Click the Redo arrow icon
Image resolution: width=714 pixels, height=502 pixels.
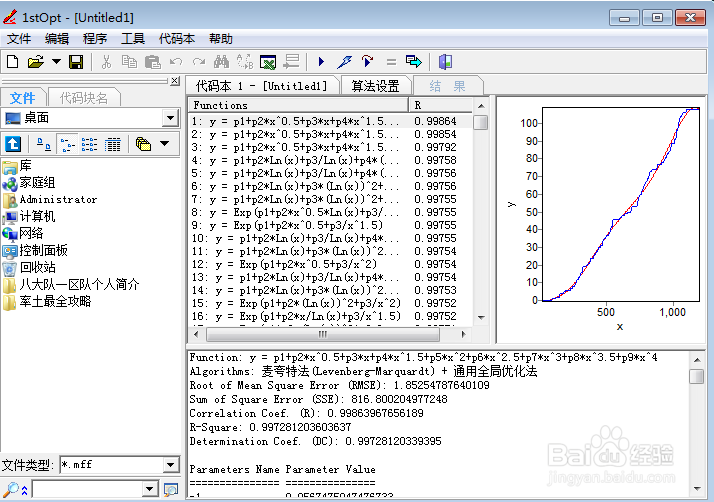point(199,61)
